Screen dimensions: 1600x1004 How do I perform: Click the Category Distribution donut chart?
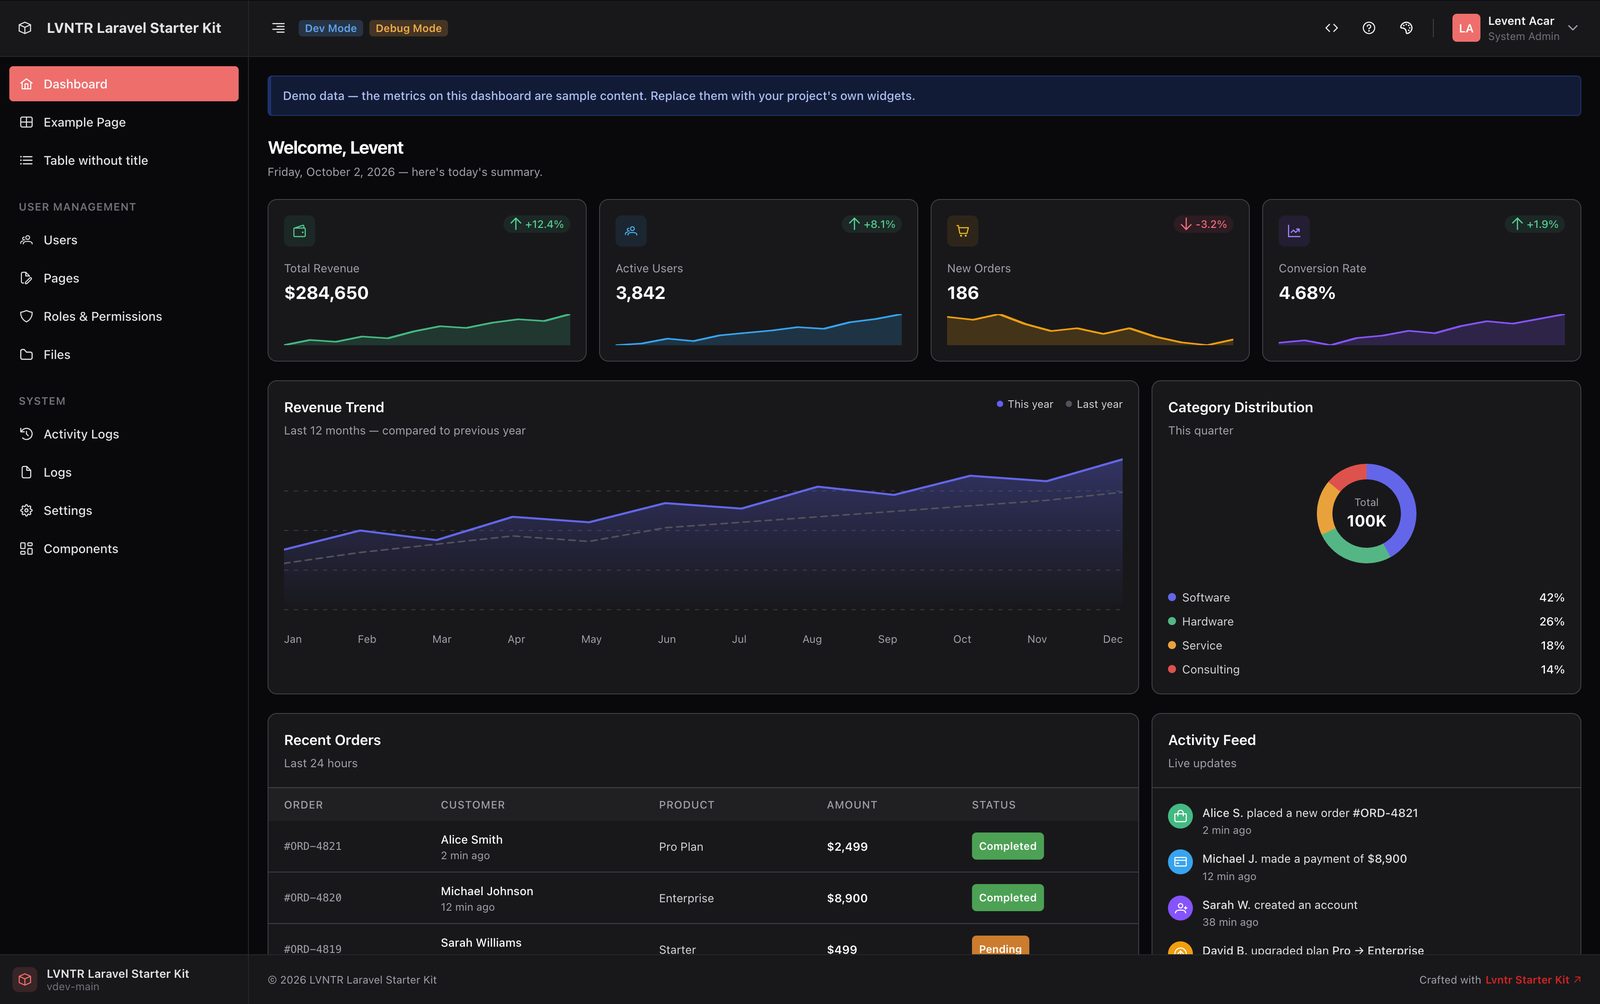click(1366, 513)
